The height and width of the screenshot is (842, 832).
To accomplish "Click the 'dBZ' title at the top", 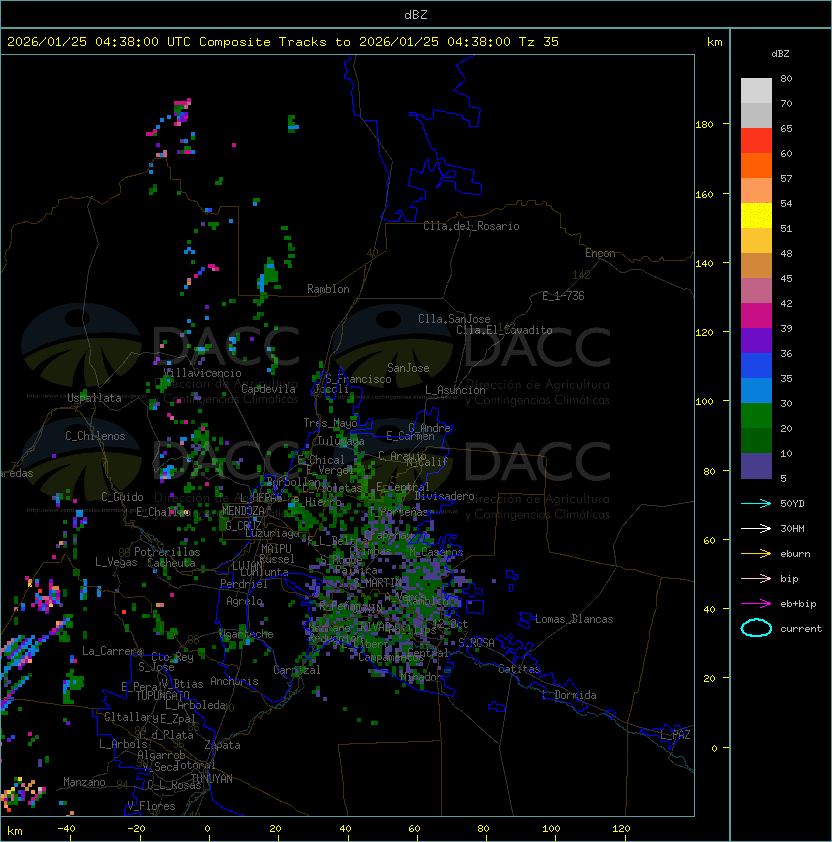I will (x=416, y=14).
